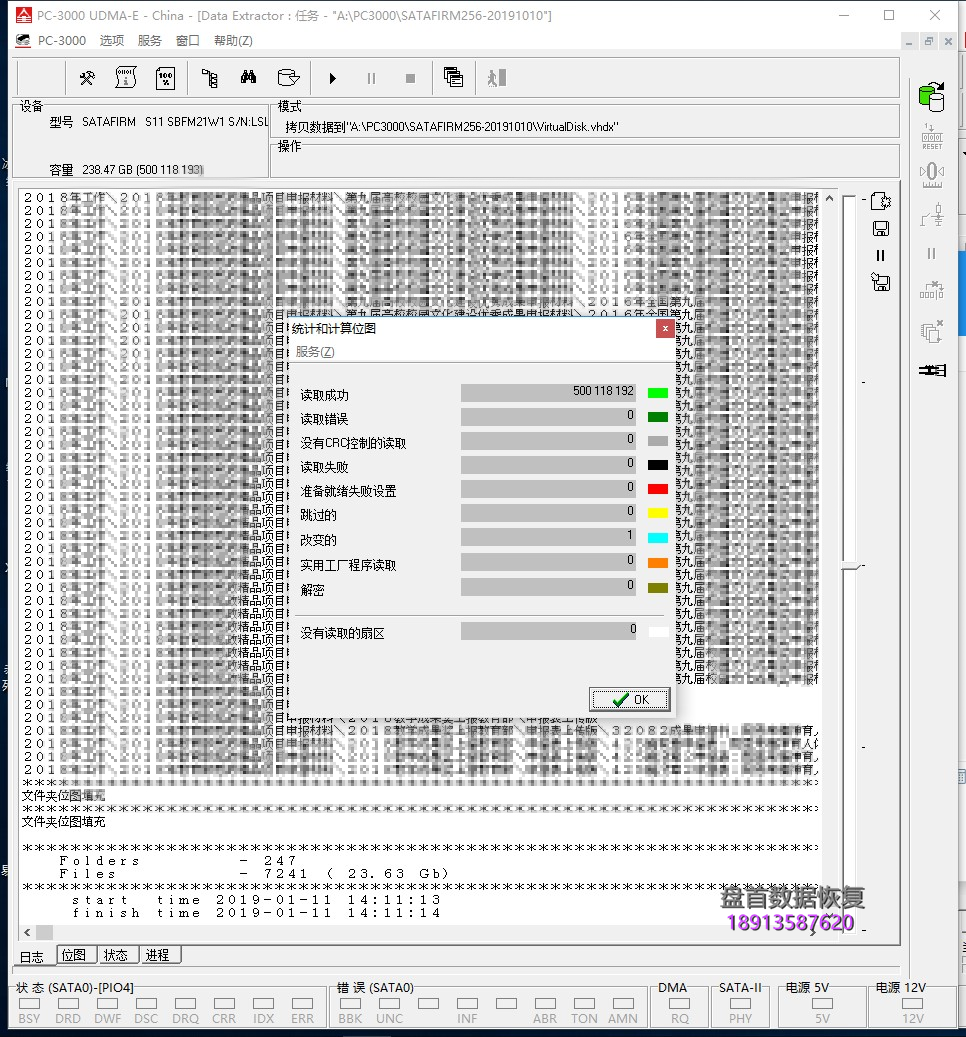The image size is (966, 1037).
Task: Switch to the 进程 tab at bottom
Action: (x=158, y=955)
